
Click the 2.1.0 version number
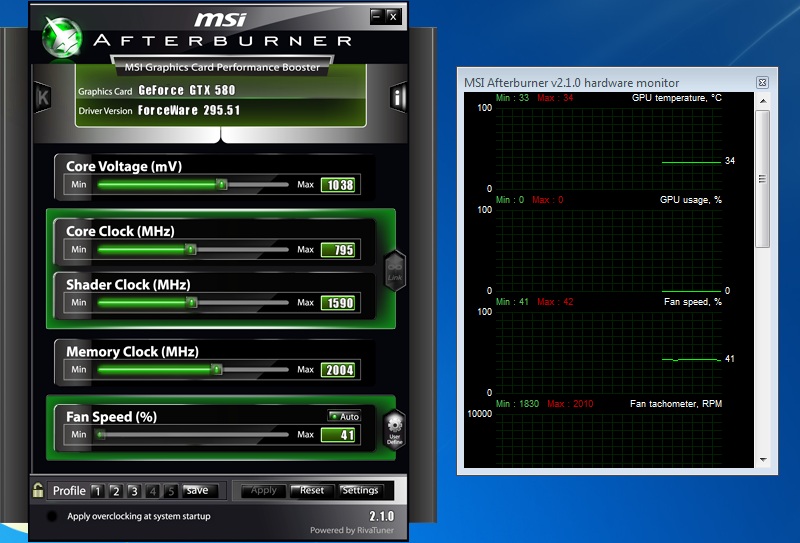point(382,515)
